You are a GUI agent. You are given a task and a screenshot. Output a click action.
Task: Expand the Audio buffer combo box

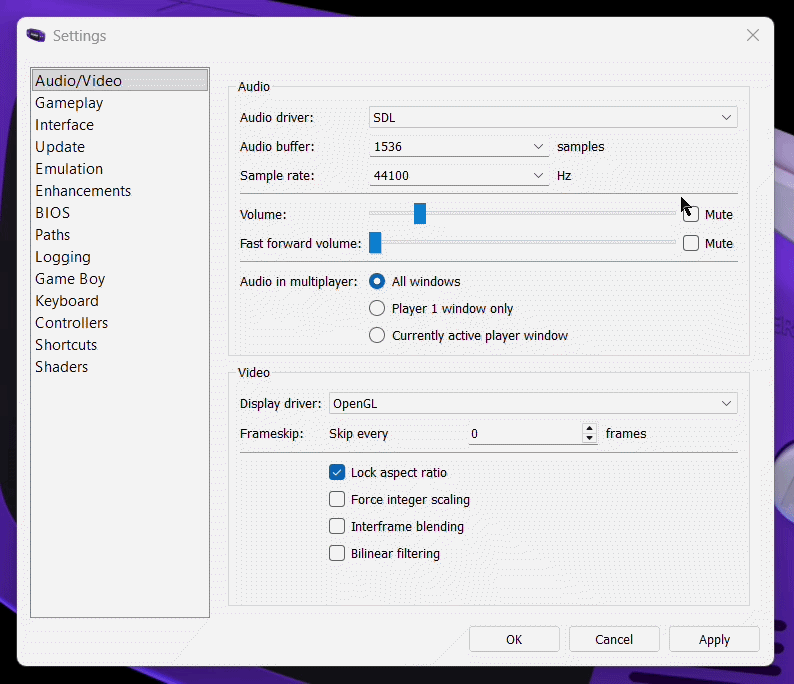click(x=459, y=147)
